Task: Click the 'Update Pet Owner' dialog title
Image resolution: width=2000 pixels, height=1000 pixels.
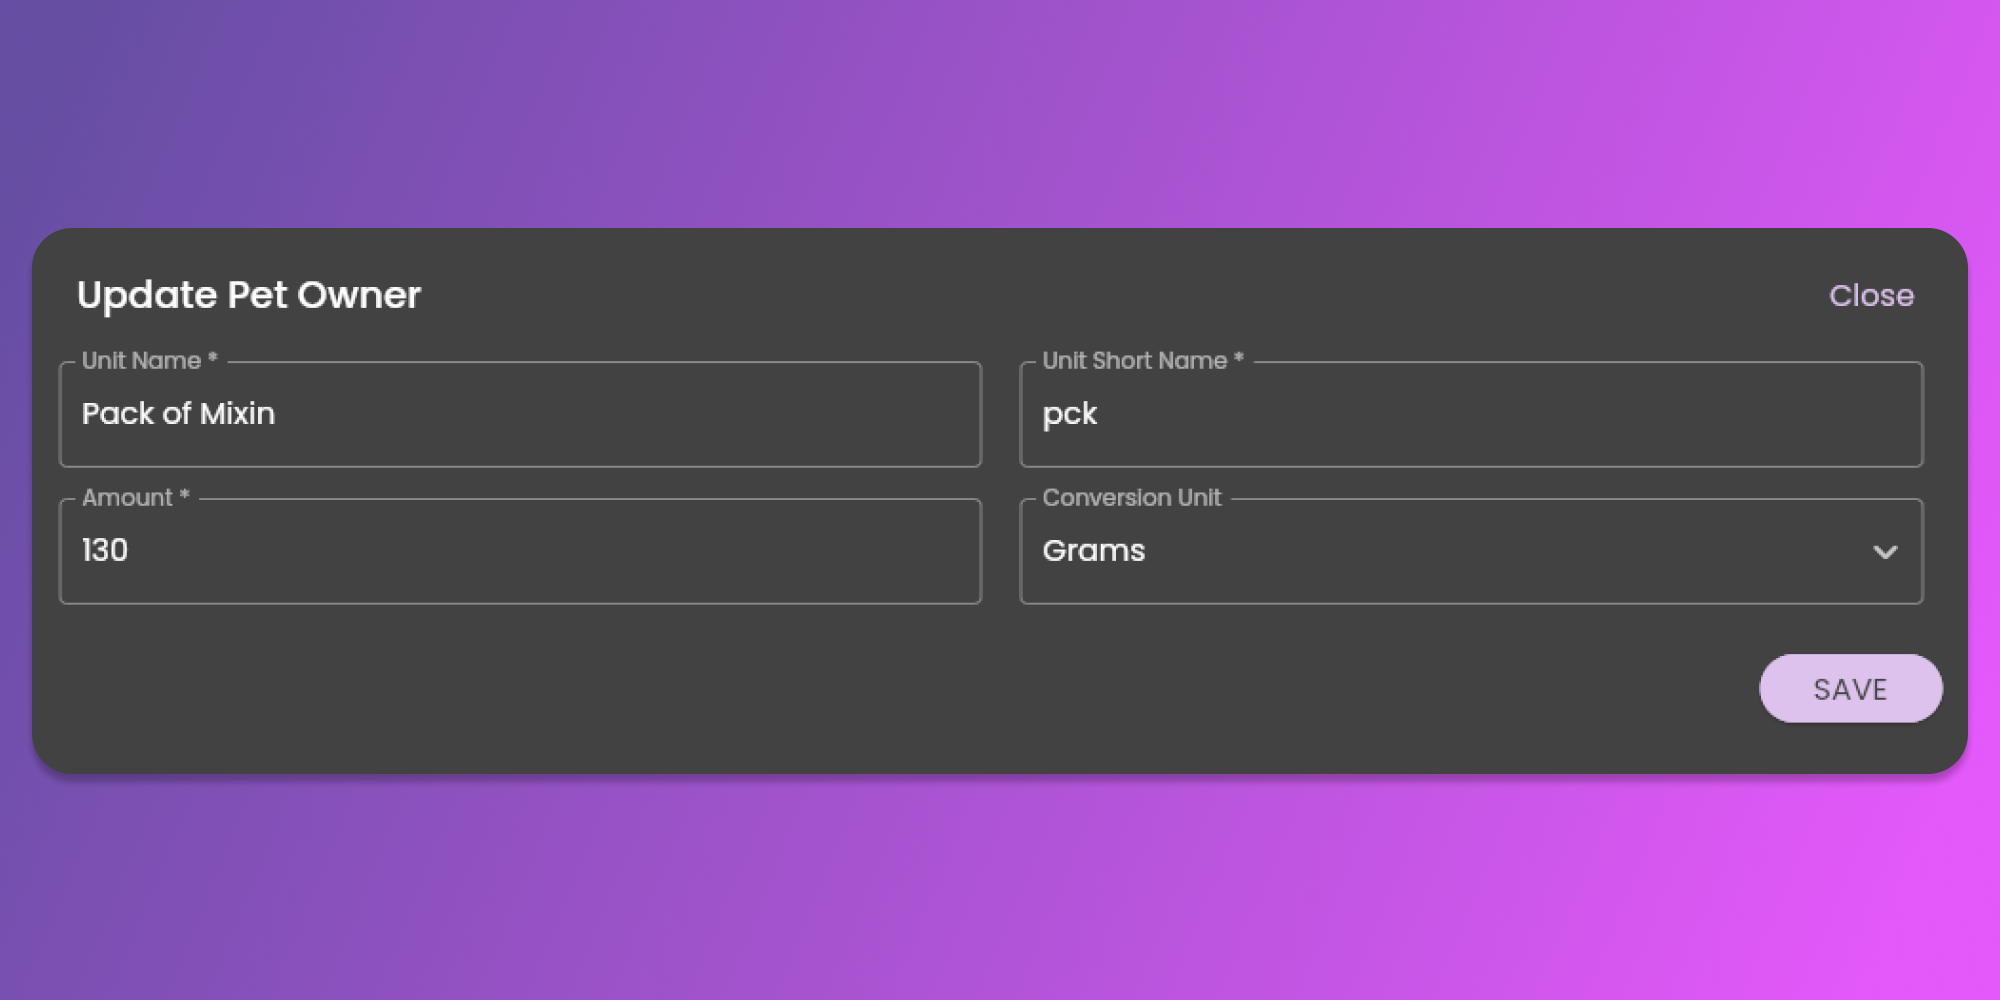Action: point(249,296)
